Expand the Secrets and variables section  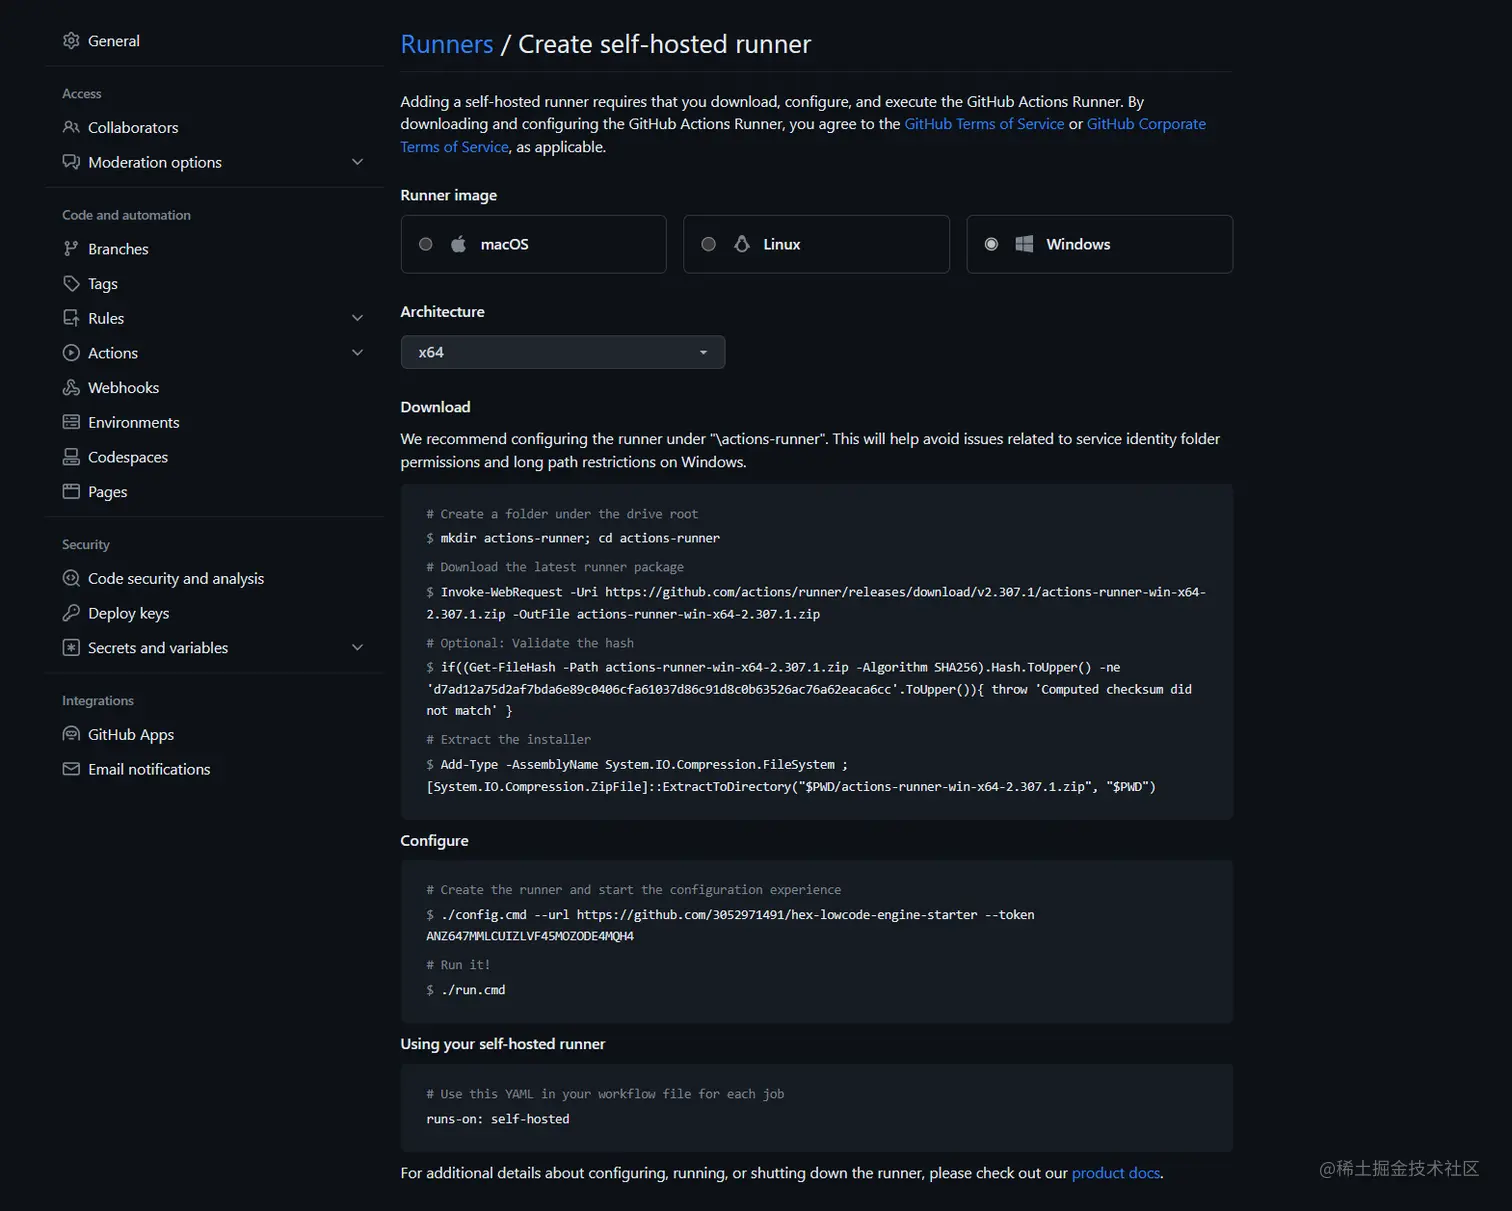pyautogui.click(x=357, y=648)
